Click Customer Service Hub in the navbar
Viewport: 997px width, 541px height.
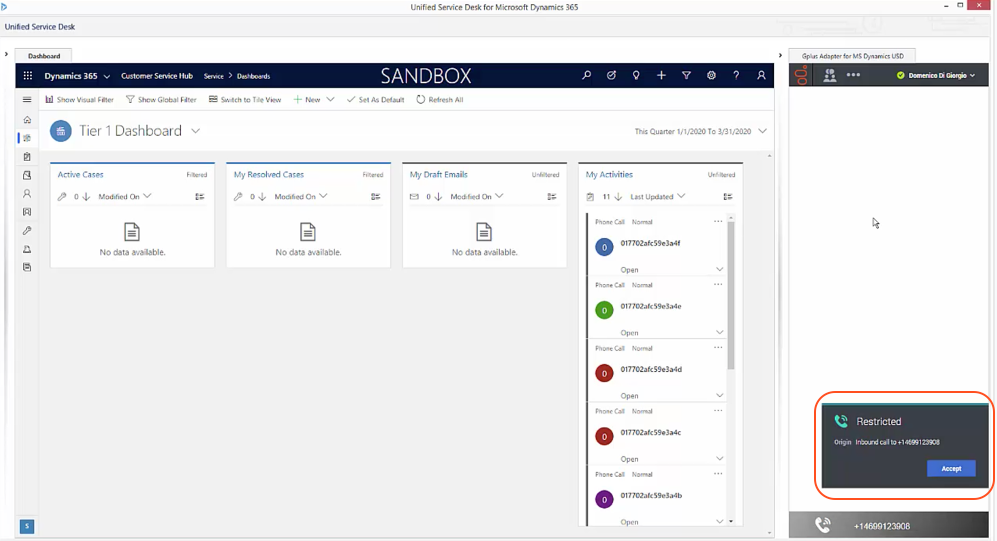(x=157, y=76)
